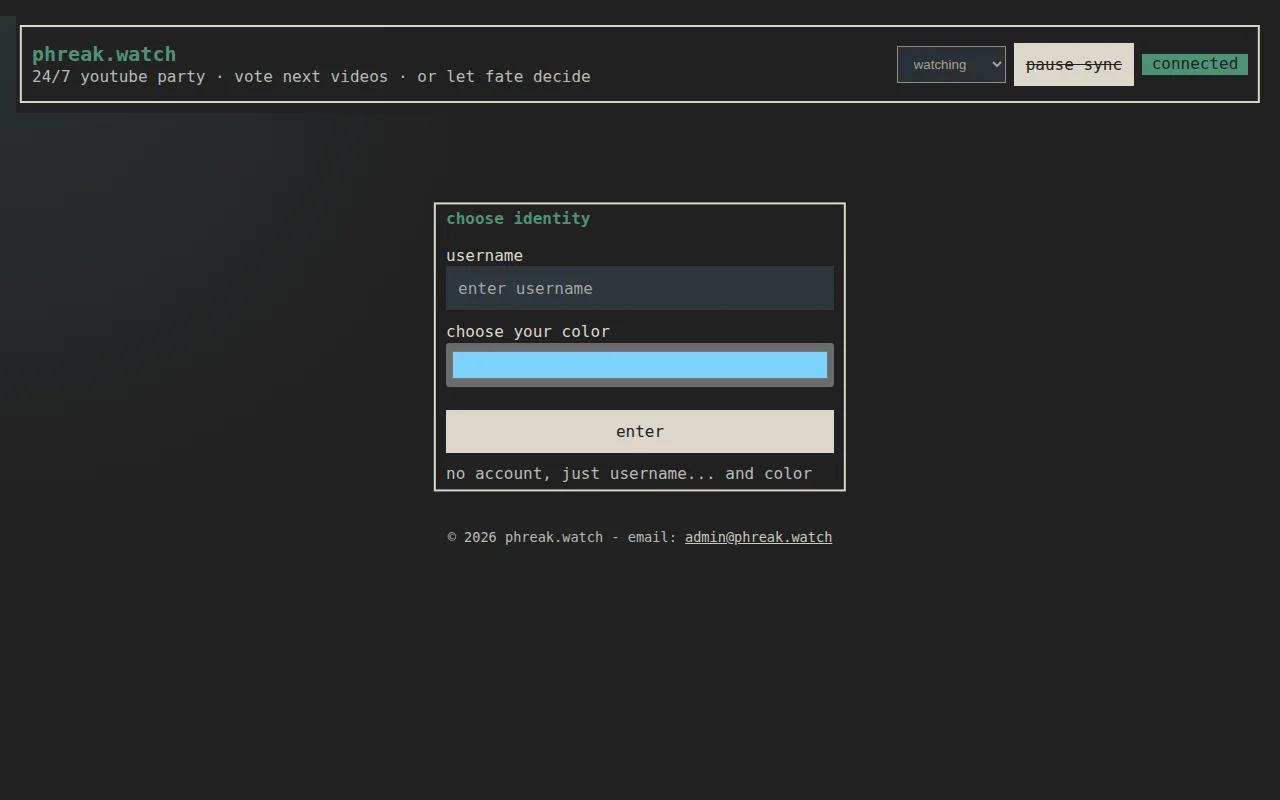Select the phreak.watch site title
Viewport: 1280px width, 800px height.
tap(104, 54)
